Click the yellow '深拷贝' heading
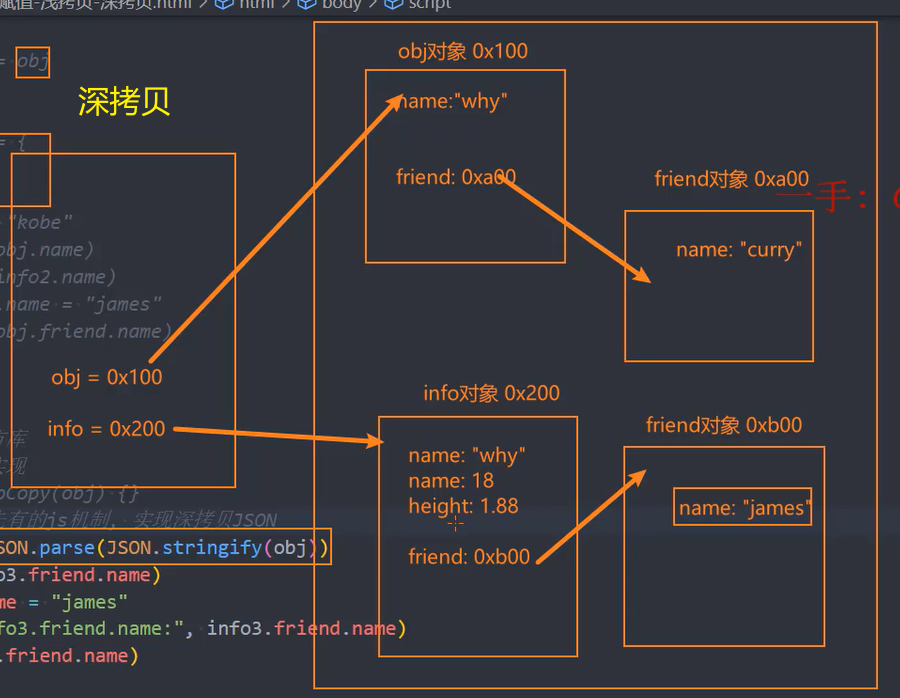Viewport: 900px width, 698px height. [123, 102]
